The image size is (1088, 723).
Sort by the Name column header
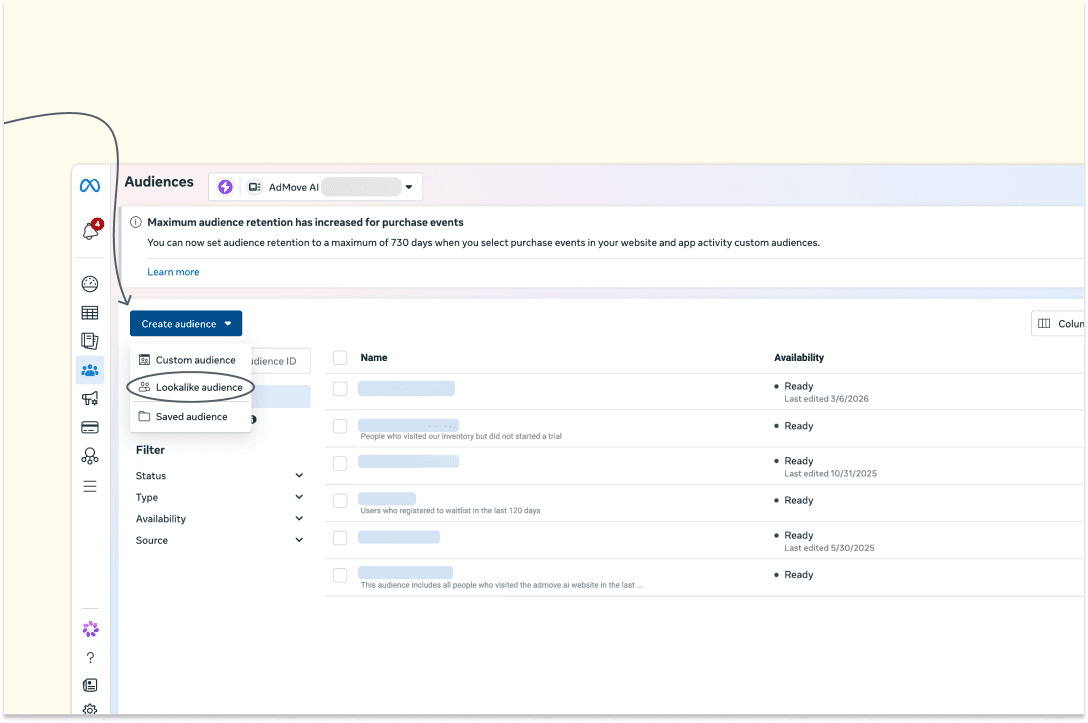click(374, 357)
